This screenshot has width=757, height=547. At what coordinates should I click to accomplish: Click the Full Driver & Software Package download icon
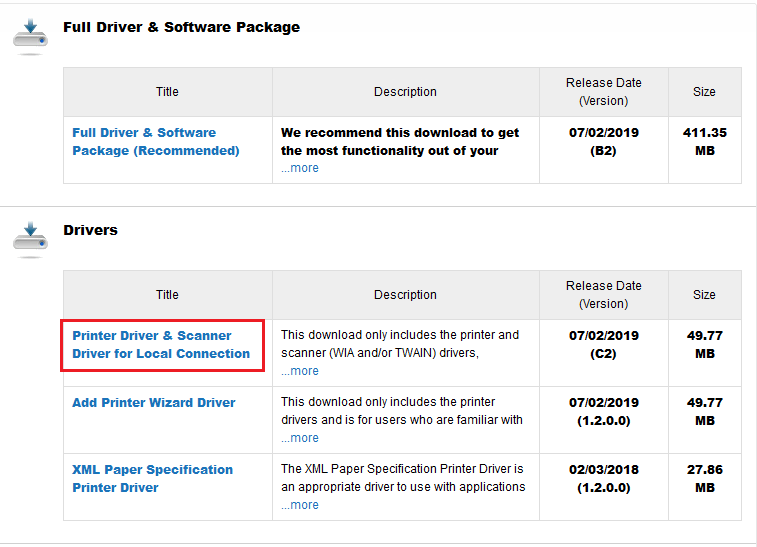tap(30, 36)
